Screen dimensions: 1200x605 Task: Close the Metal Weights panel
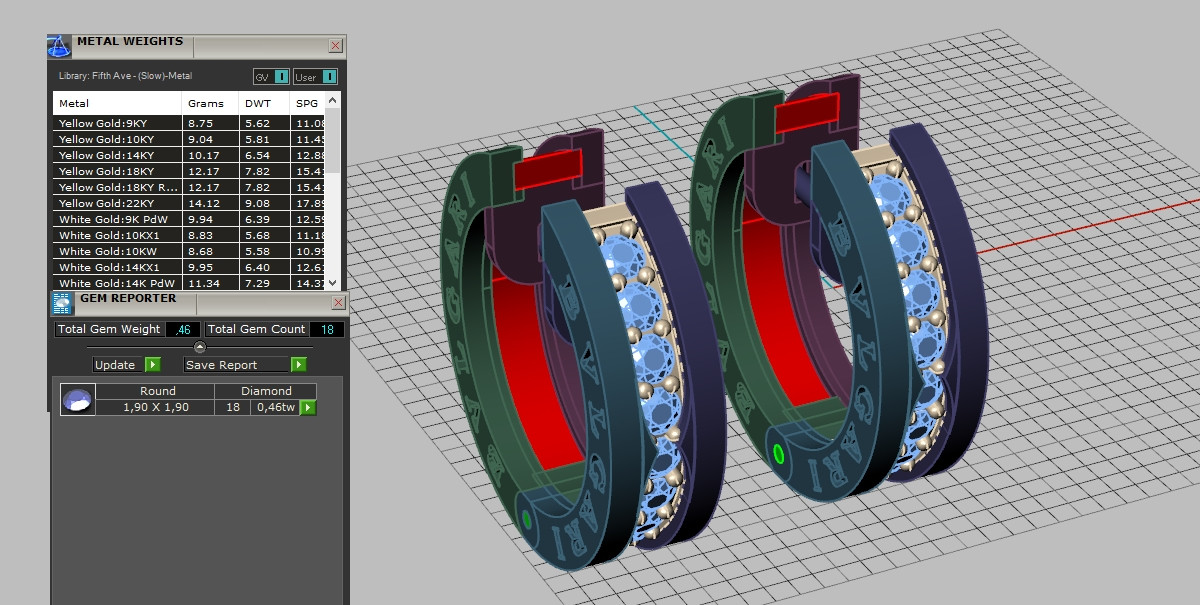click(x=336, y=46)
